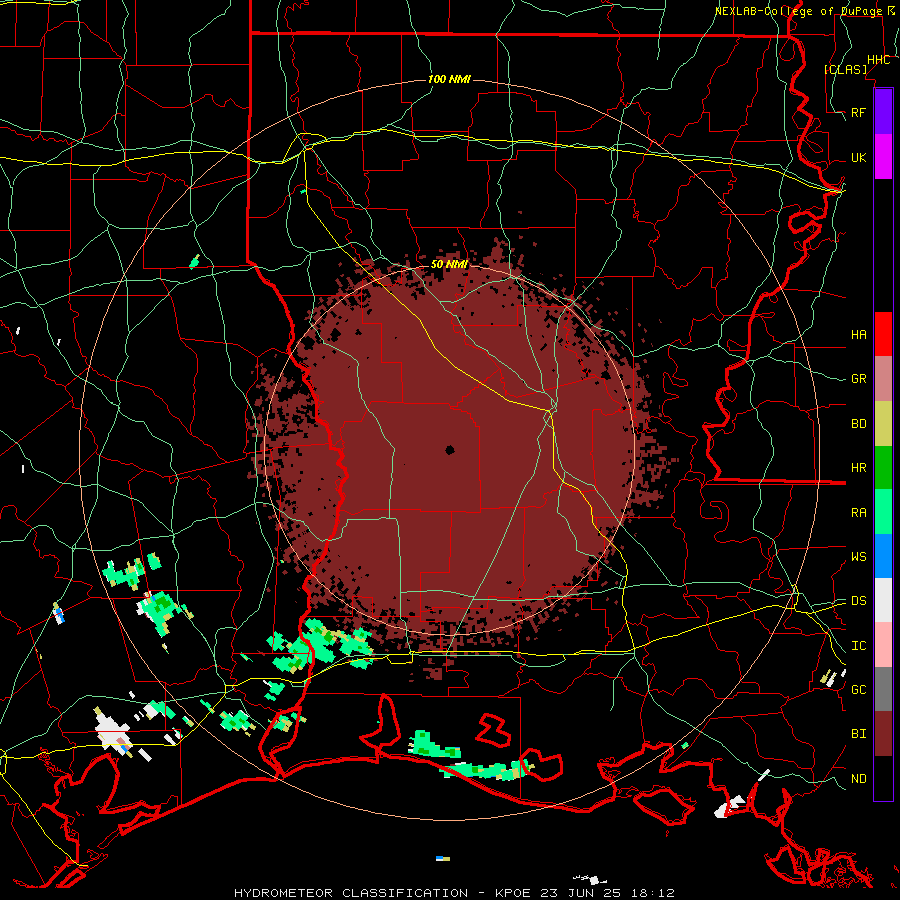This screenshot has height=900, width=900.
Task: Click the DS legend label
Action: coord(859,601)
